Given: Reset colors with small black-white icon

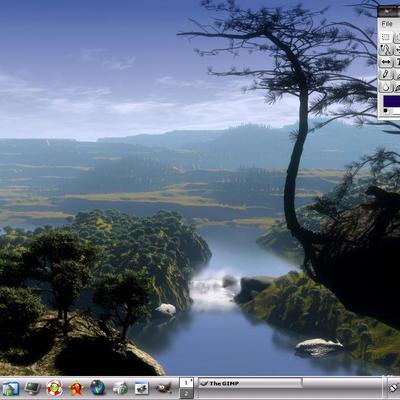Looking at the screenshot, I should point(386,111).
